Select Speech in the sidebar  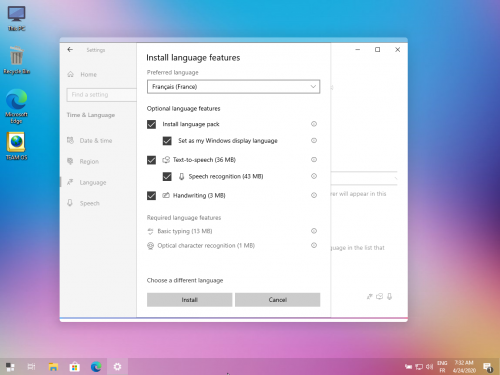tap(89, 203)
